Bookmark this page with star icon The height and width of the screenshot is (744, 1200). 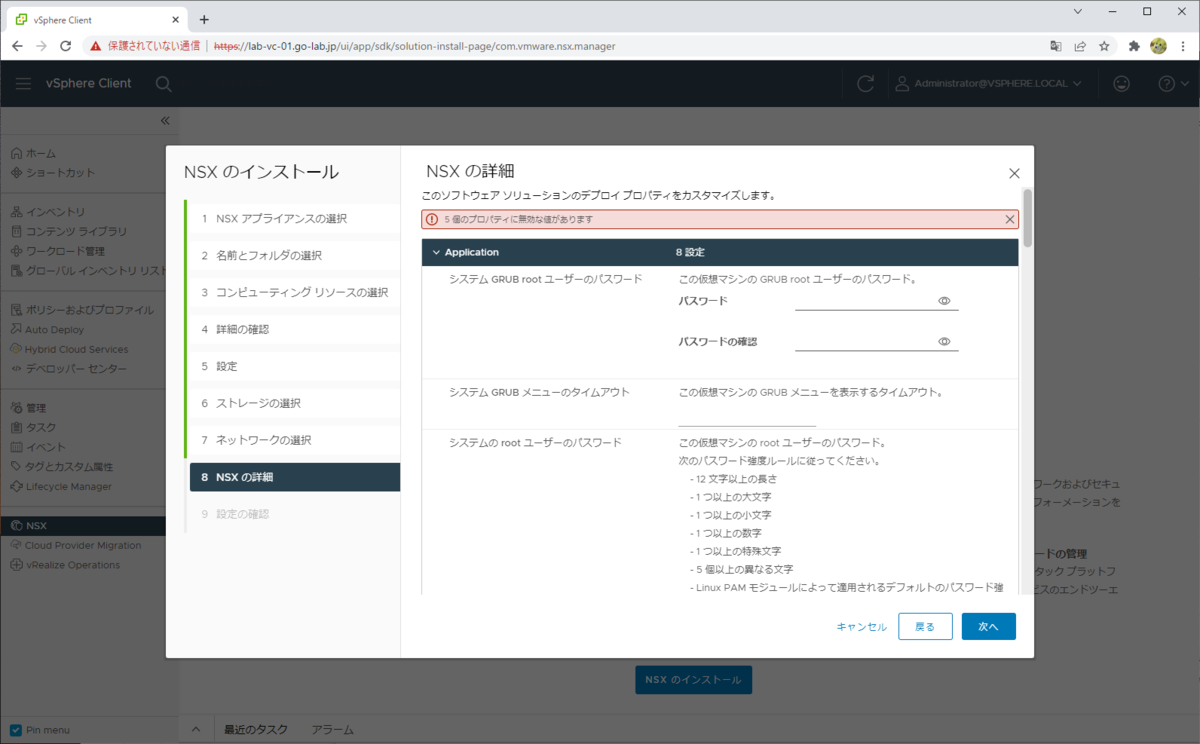[1104, 46]
